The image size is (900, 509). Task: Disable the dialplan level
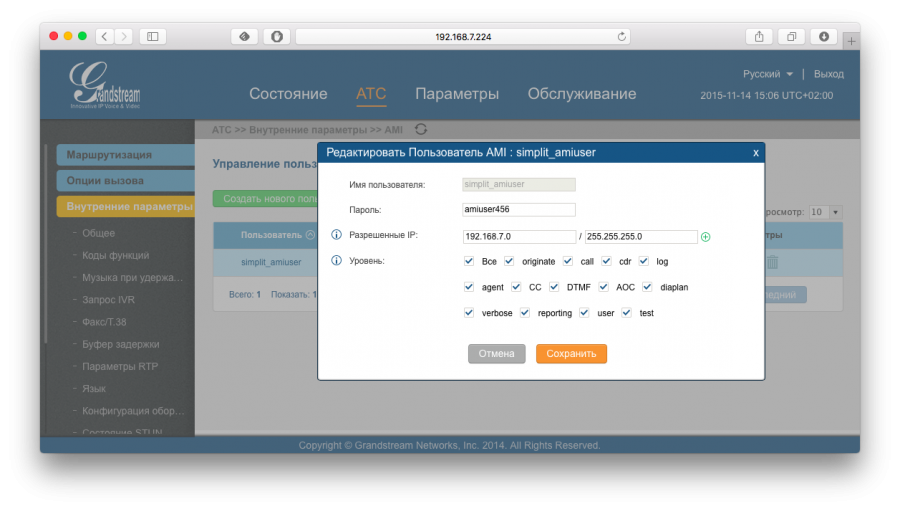point(647,287)
